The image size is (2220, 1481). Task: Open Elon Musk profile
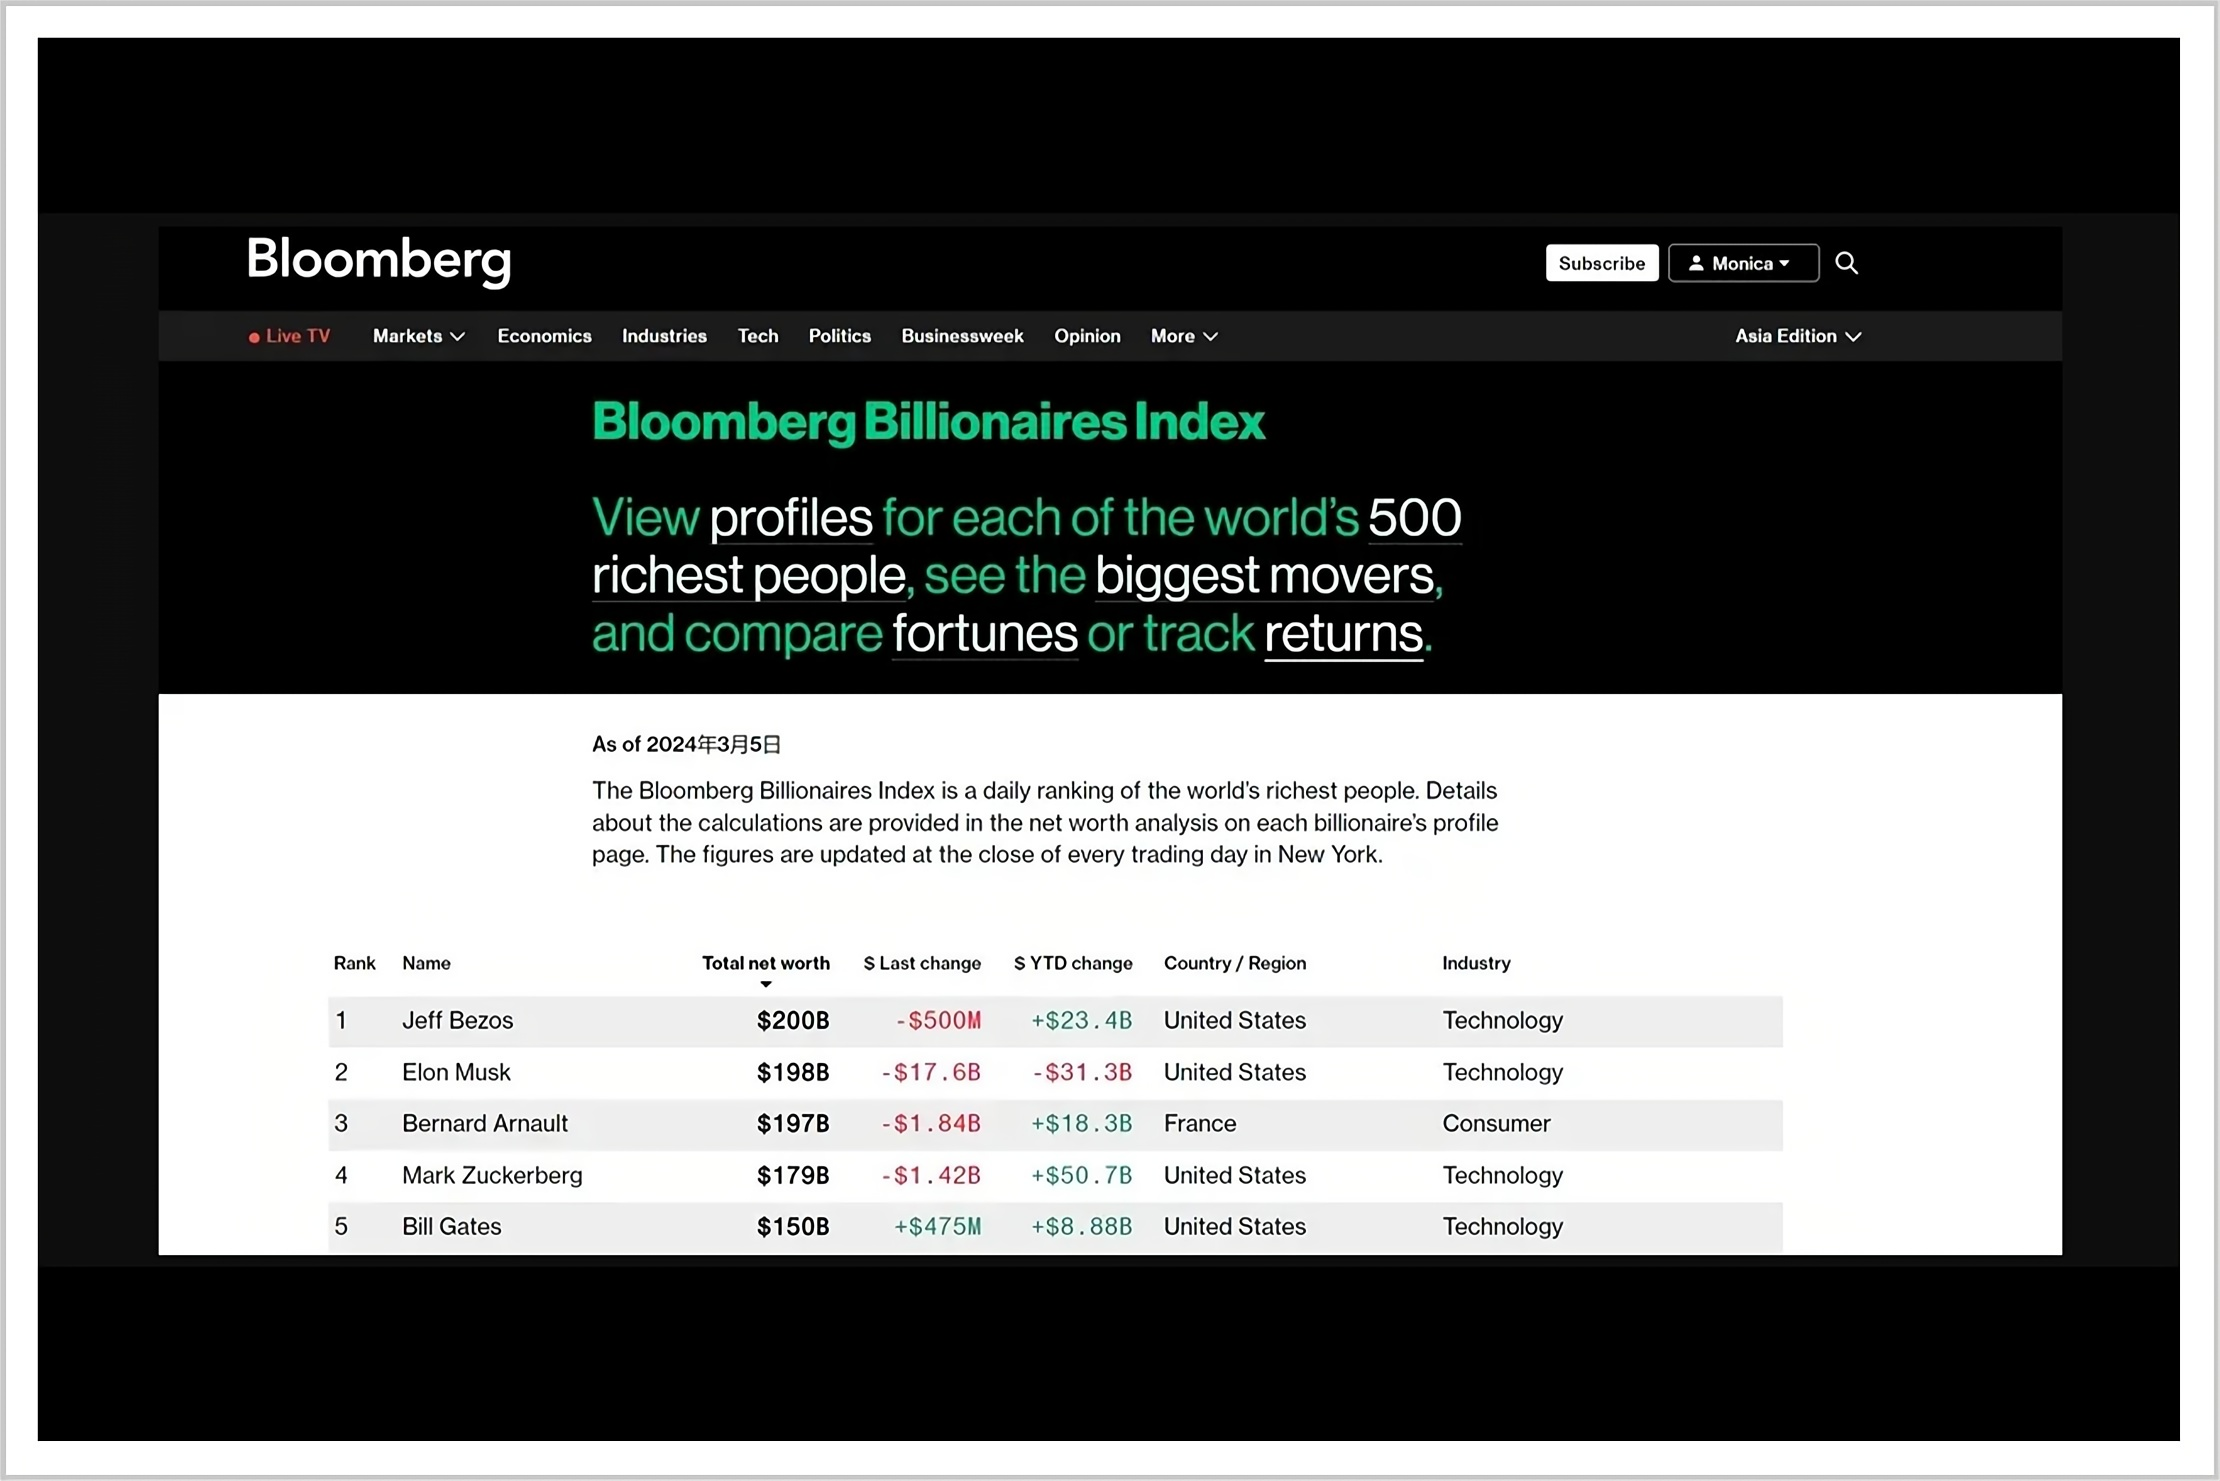[456, 1072]
